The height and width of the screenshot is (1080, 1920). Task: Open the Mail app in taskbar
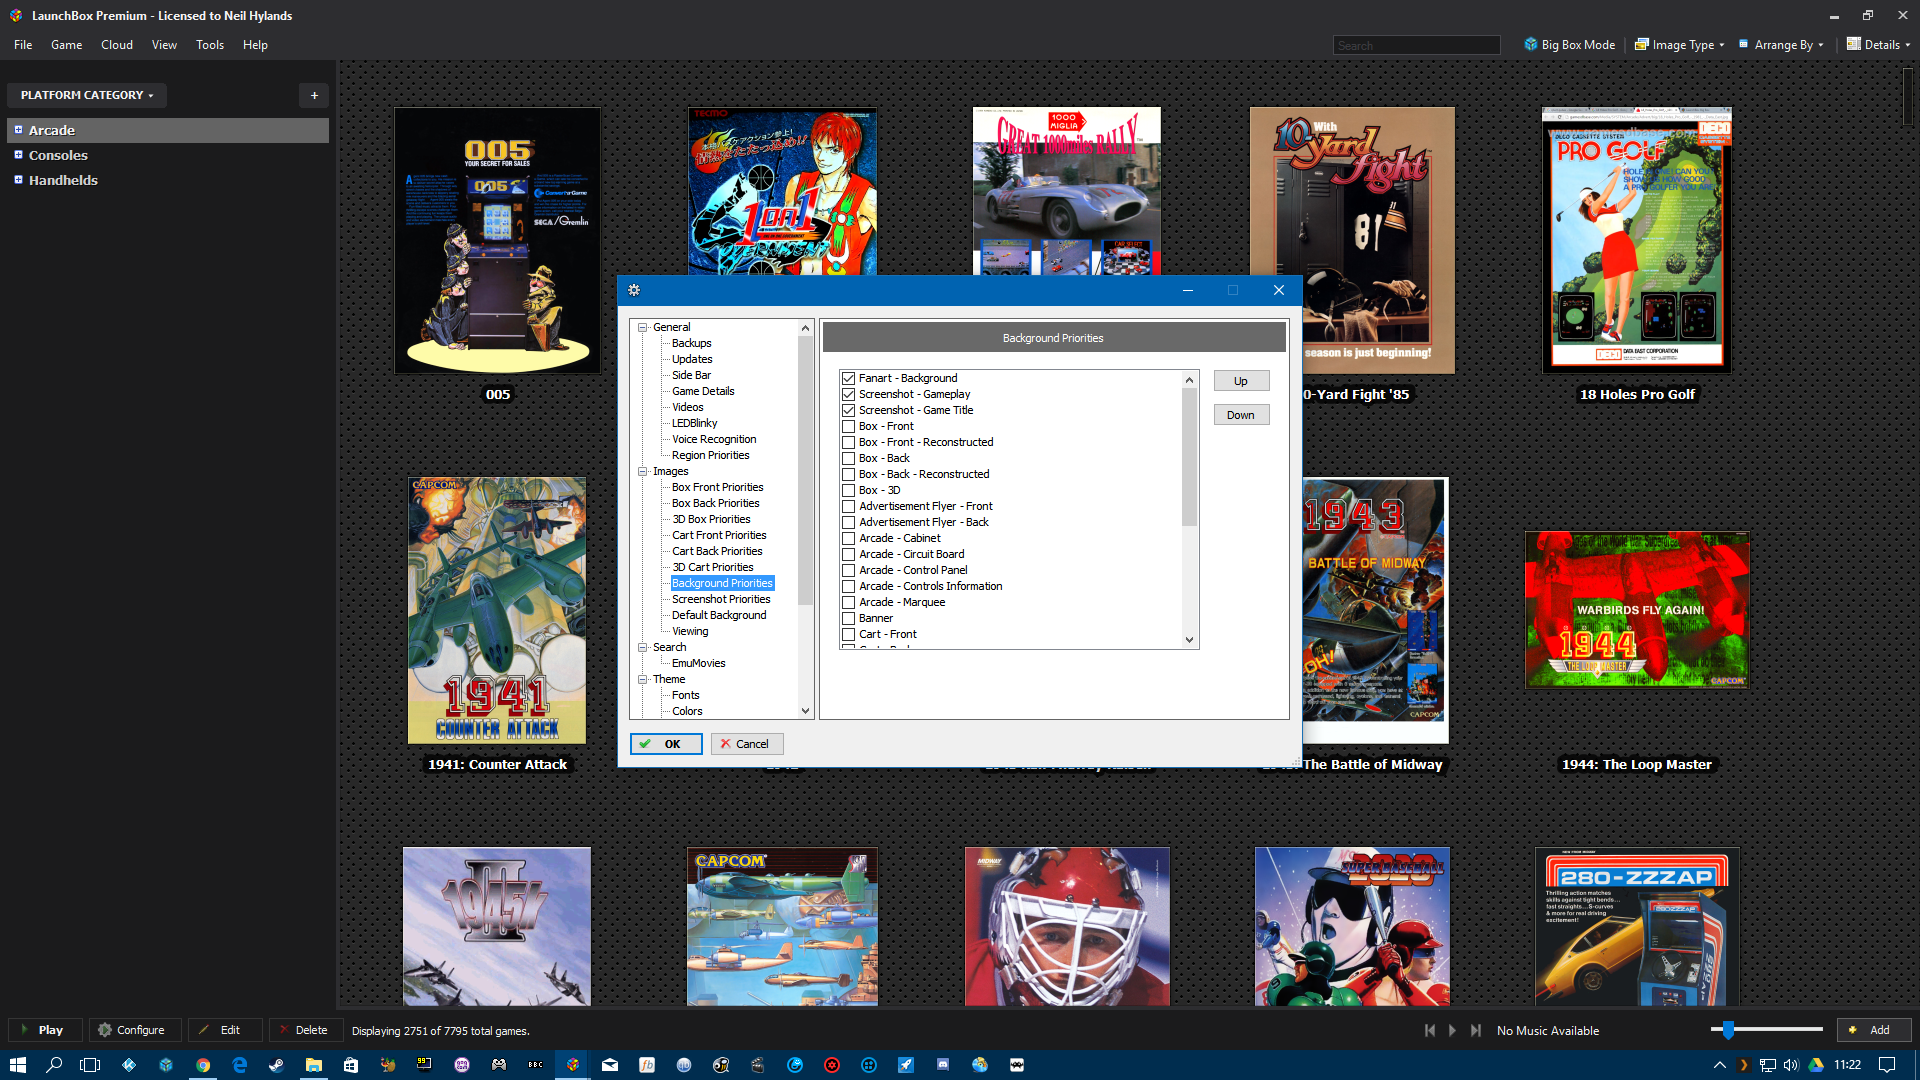pyautogui.click(x=610, y=1065)
